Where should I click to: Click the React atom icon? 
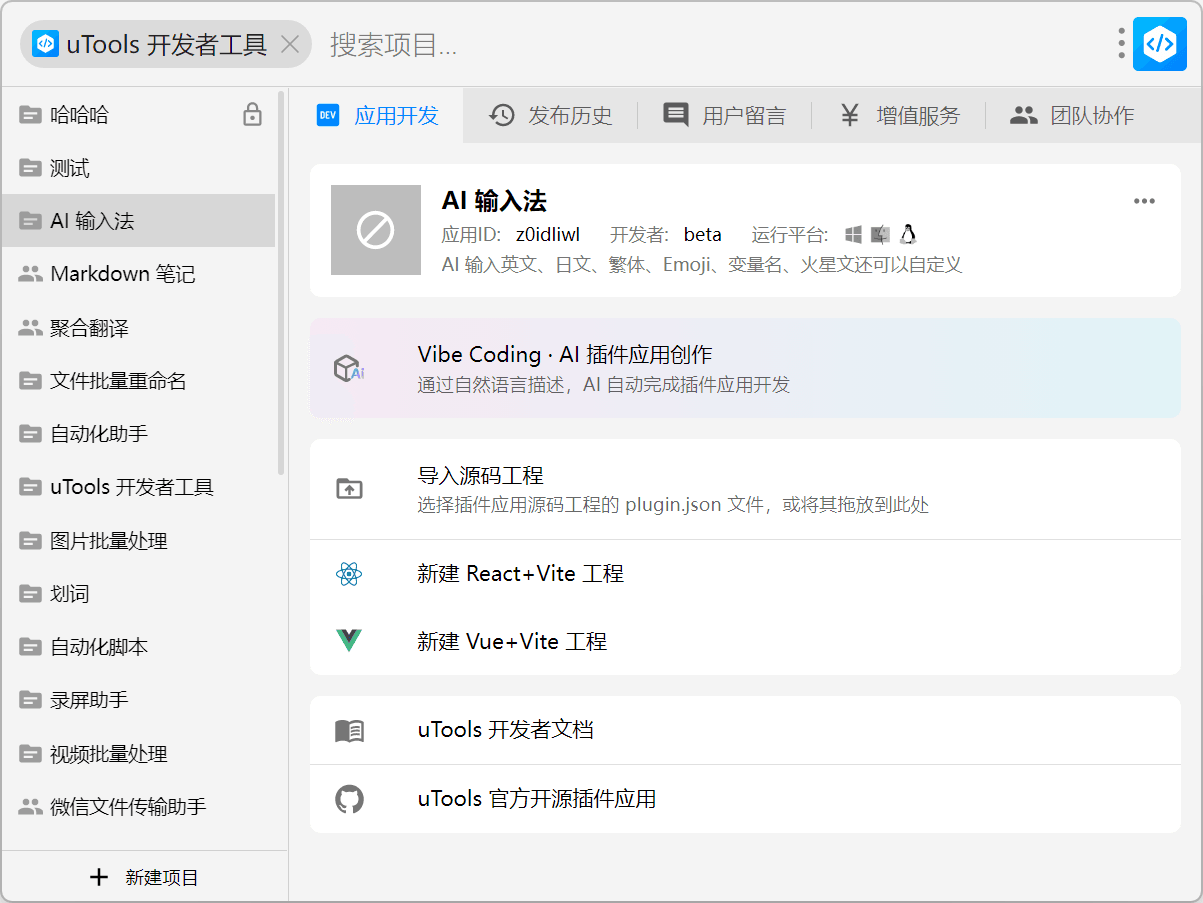[x=349, y=574]
